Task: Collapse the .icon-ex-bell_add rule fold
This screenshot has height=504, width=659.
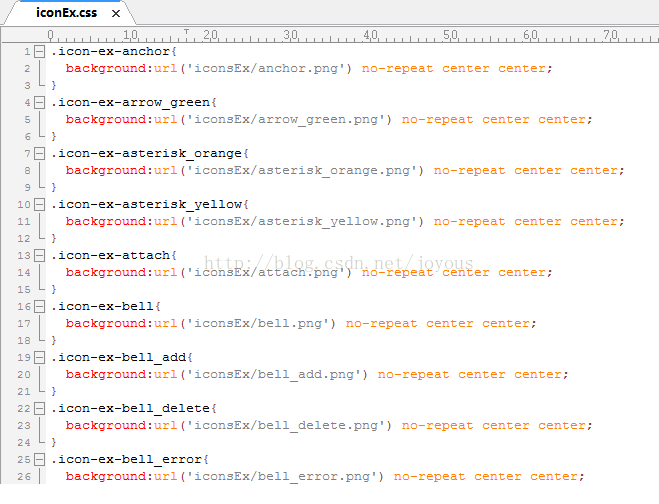Action: coord(39,358)
